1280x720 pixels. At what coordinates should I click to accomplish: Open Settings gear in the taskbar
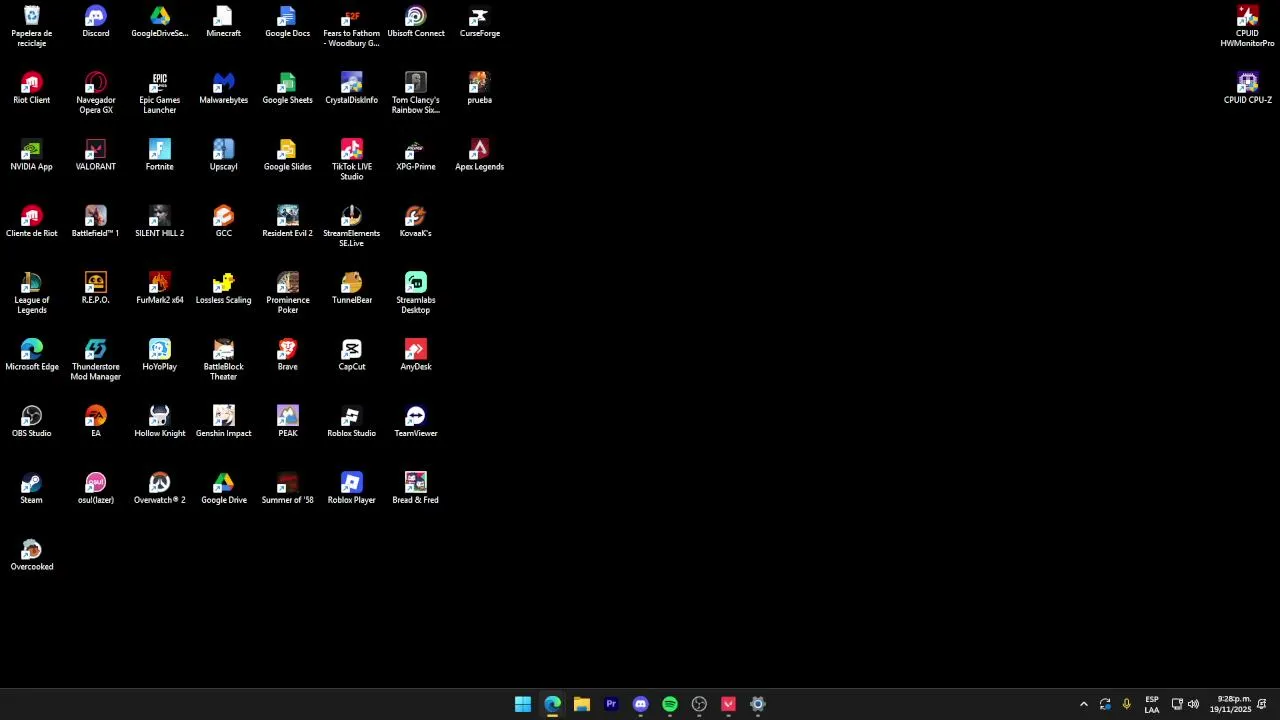(758, 704)
